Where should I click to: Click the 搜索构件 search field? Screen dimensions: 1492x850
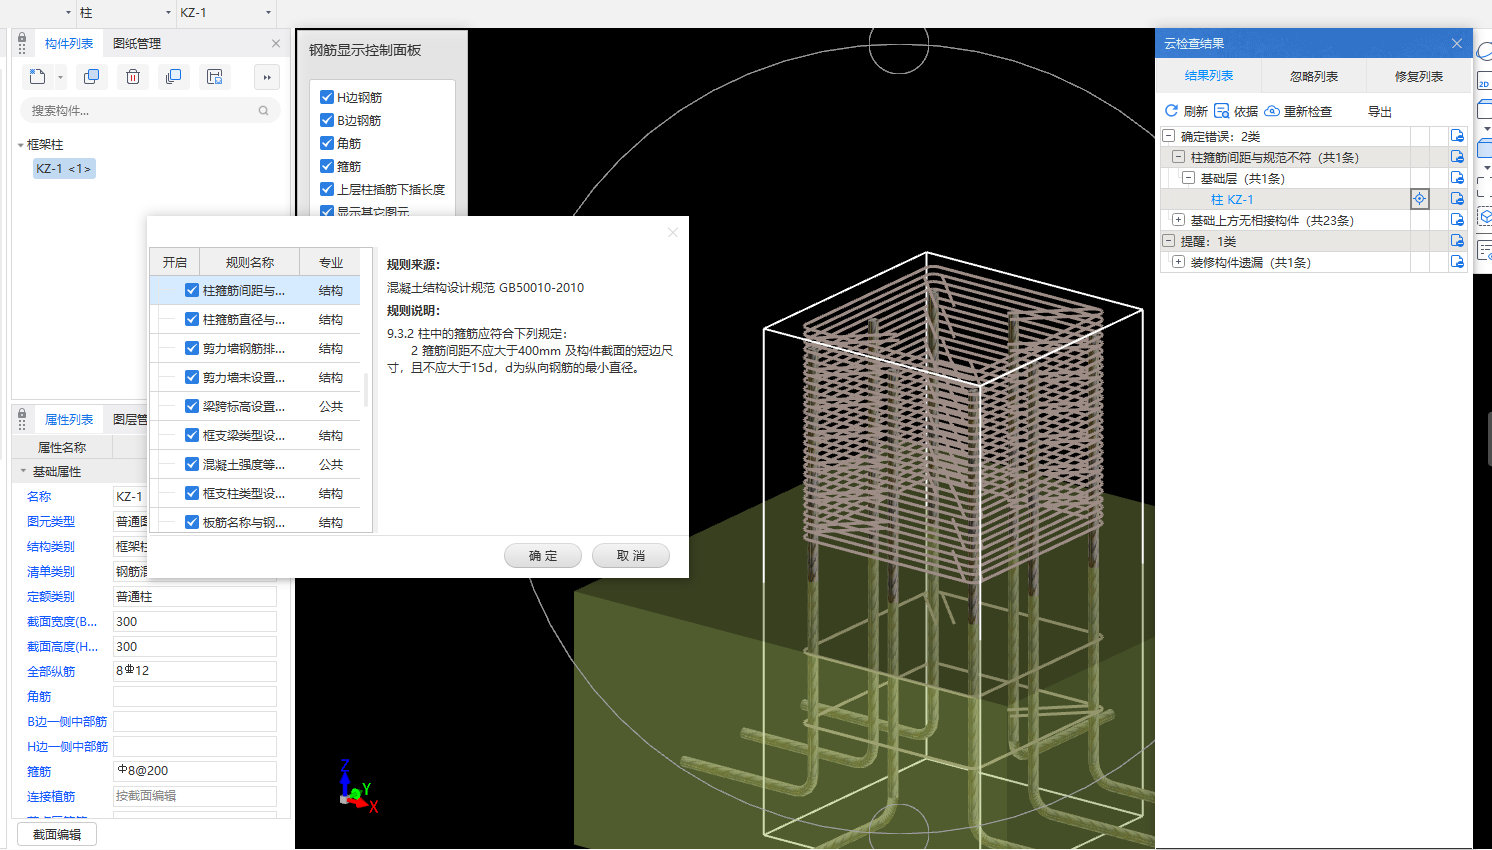[x=150, y=111]
